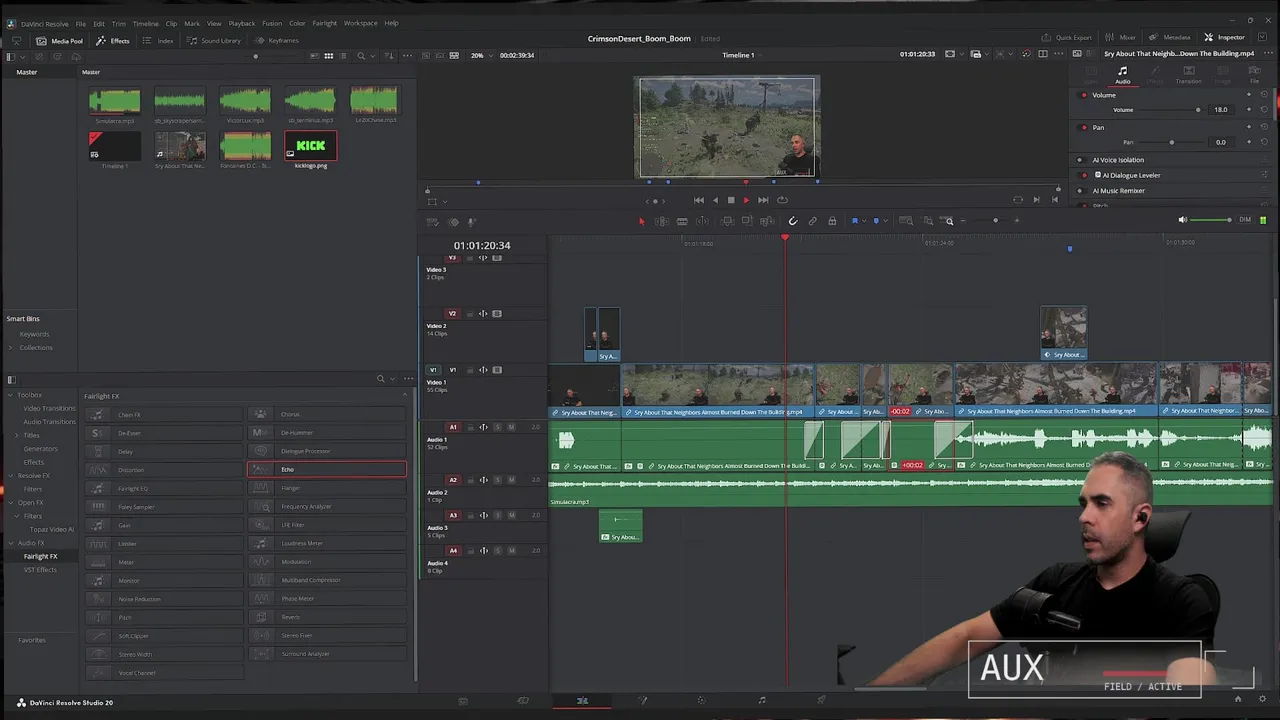Select kicklogo.png thumbnail in Media Pool
Screen dimensions: 1280x720
click(311, 146)
